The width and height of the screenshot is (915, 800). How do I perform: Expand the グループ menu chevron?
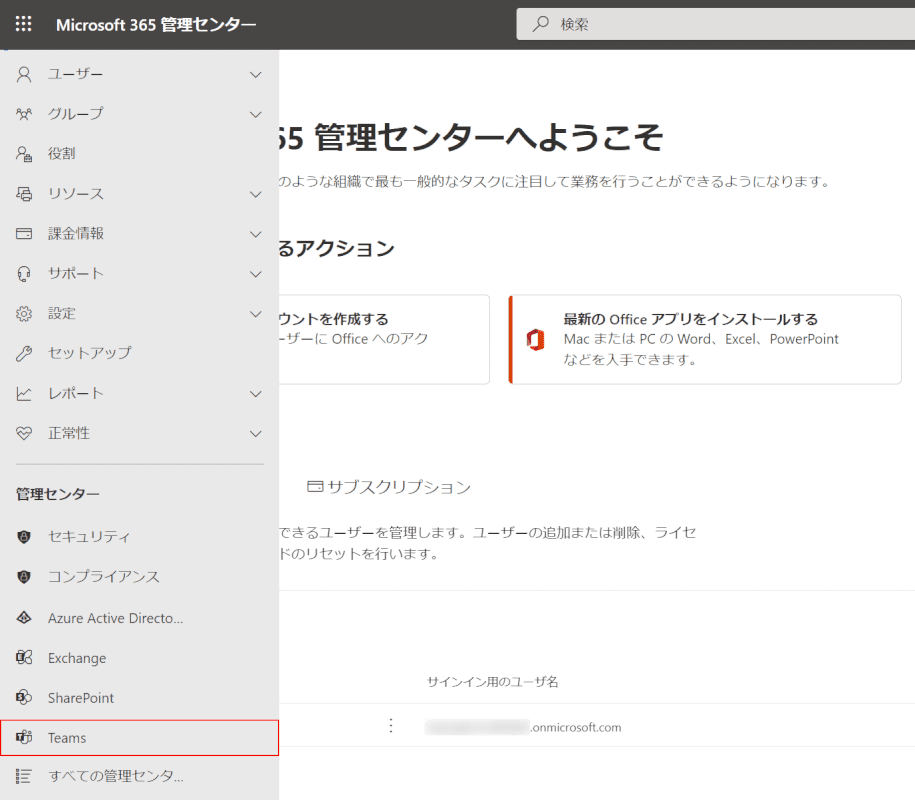256,114
